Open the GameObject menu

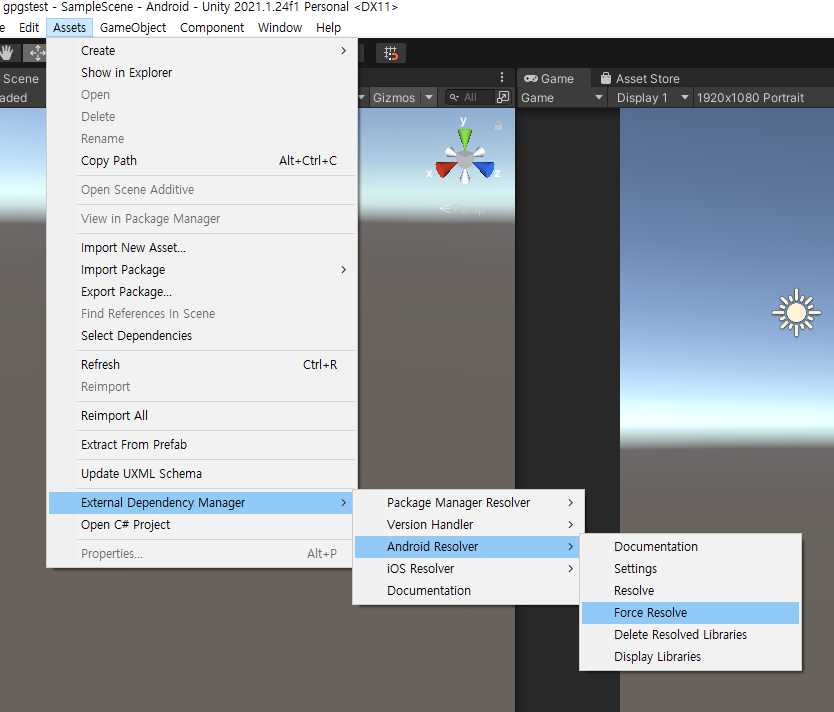[x=133, y=28]
